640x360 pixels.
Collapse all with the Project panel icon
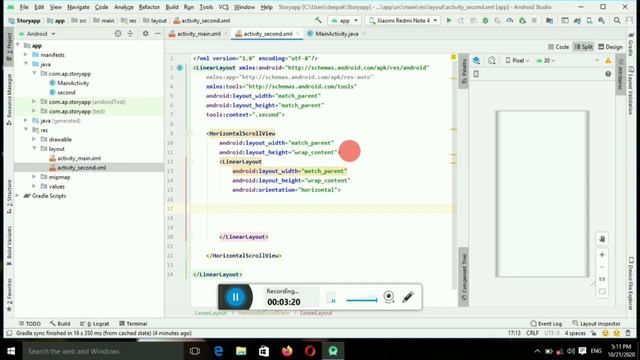pos(131,34)
